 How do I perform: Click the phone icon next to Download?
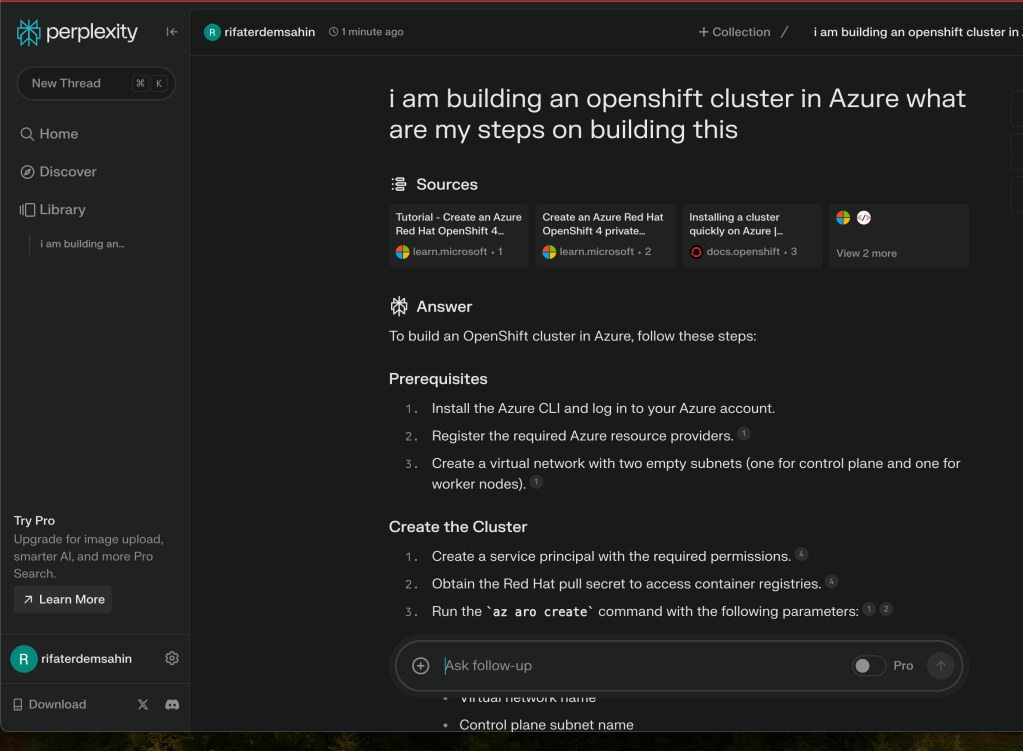(x=18, y=705)
